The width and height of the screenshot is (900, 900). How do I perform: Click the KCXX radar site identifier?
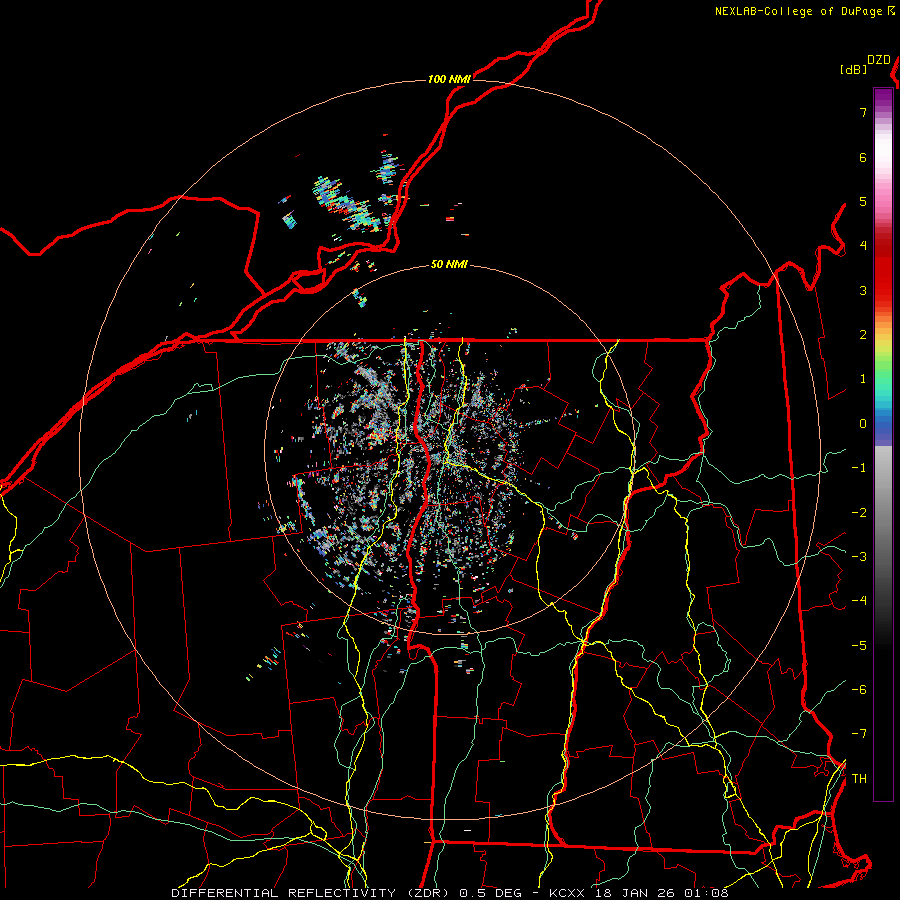coord(568,893)
